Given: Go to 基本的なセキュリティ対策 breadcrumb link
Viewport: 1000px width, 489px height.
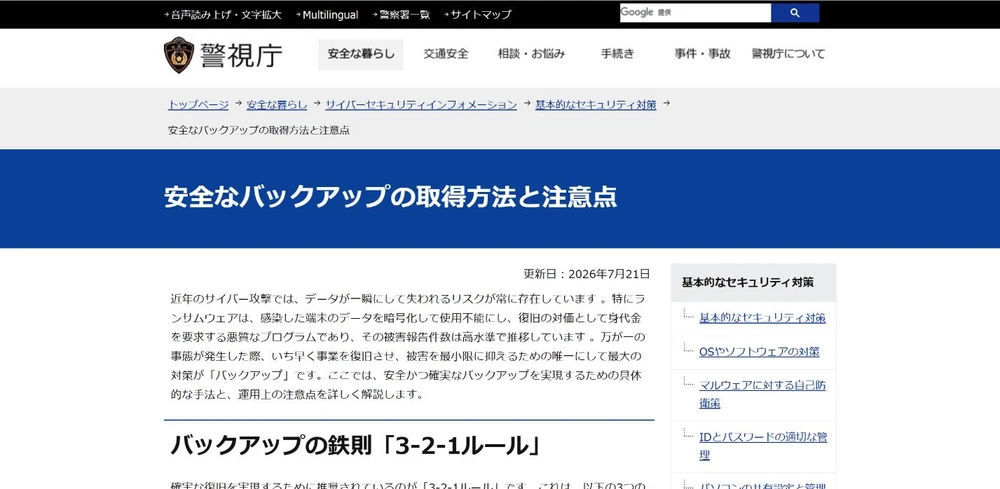Looking at the screenshot, I should point(596,105).
